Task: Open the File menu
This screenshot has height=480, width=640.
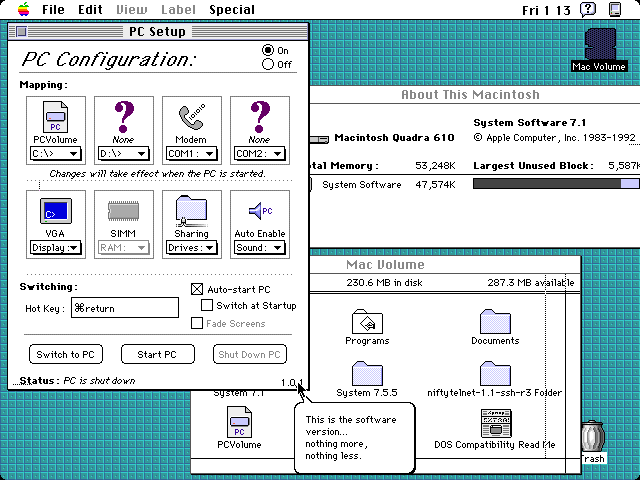Action: pos(53,9)
